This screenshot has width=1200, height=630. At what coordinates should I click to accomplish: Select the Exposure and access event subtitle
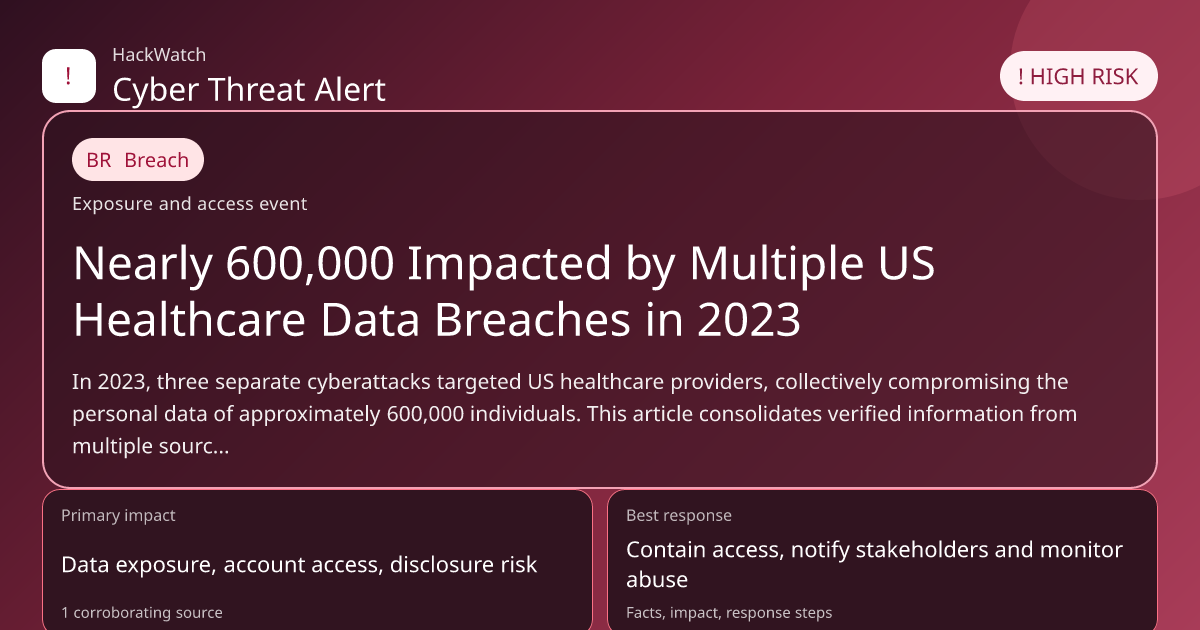tap(189, 204)
